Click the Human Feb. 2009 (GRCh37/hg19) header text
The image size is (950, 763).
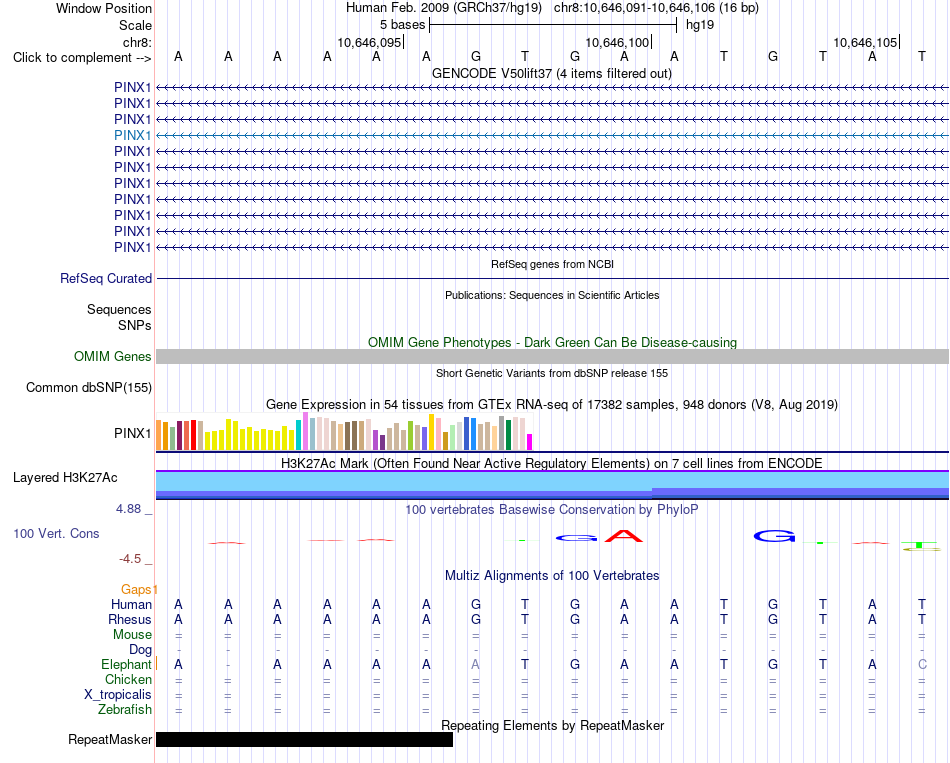[x=443, y=8]
